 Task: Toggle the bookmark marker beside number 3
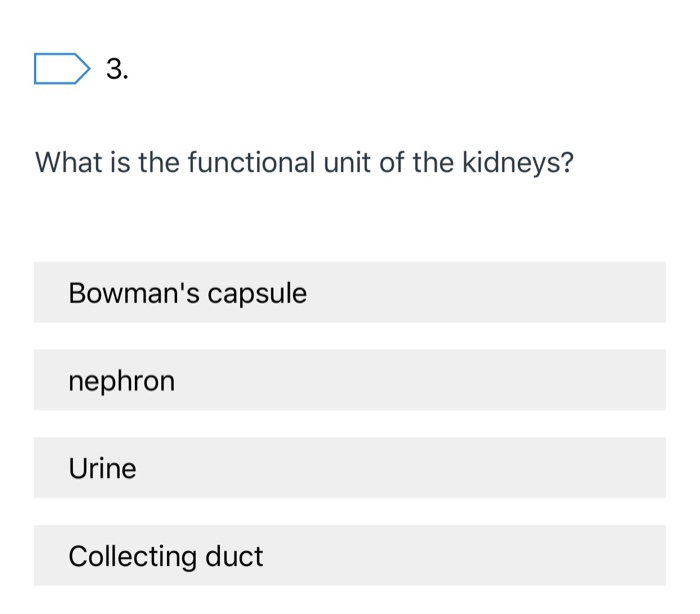[x=61, y=70]
